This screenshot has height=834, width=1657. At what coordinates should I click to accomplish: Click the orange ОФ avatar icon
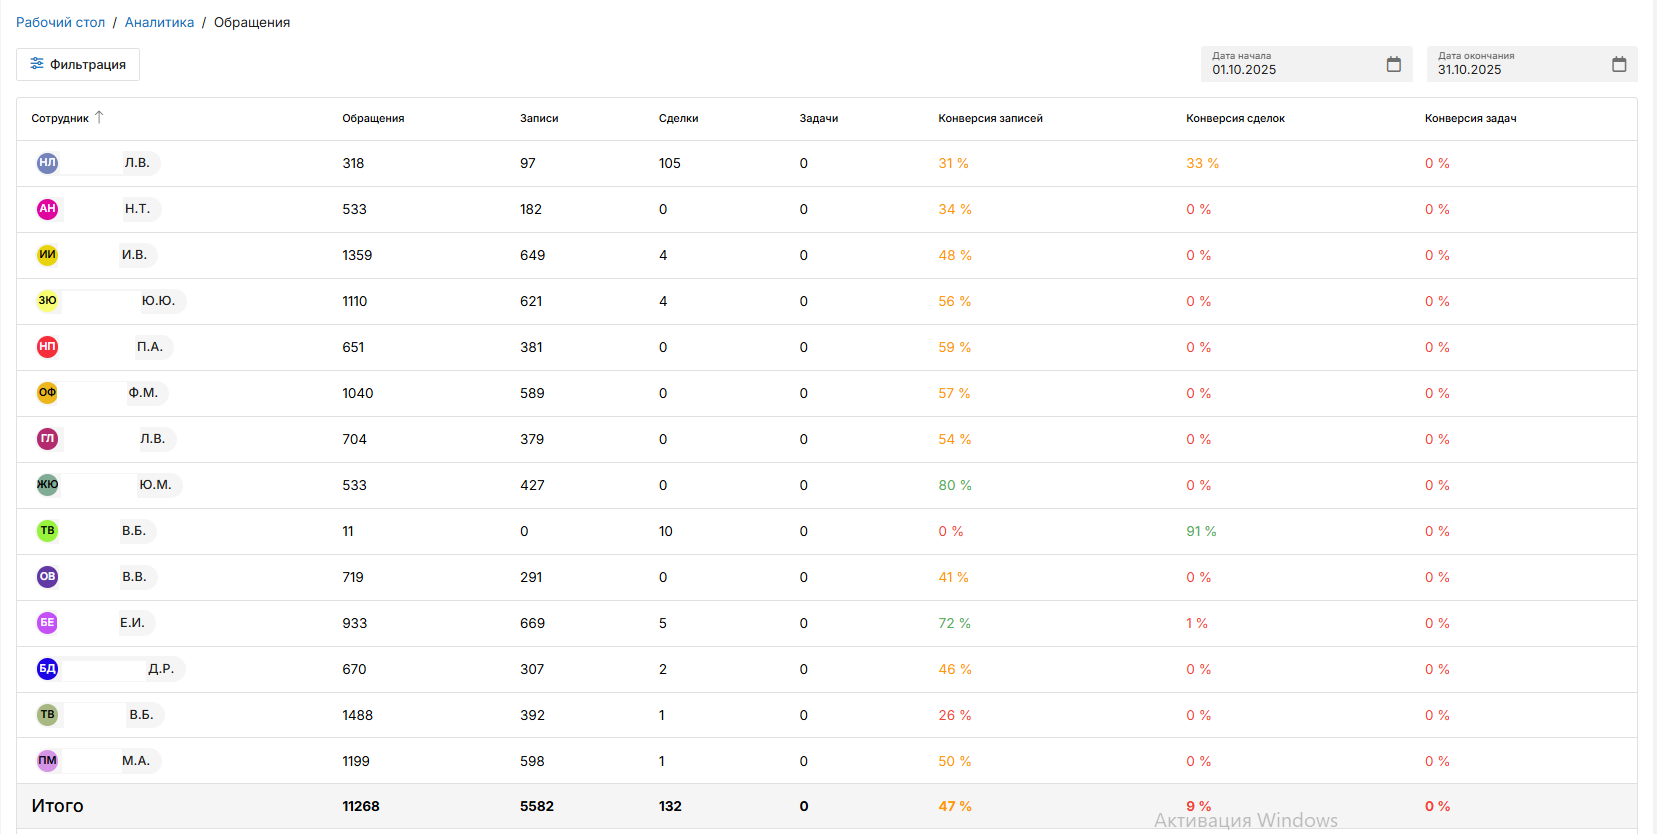pos(47,393)
